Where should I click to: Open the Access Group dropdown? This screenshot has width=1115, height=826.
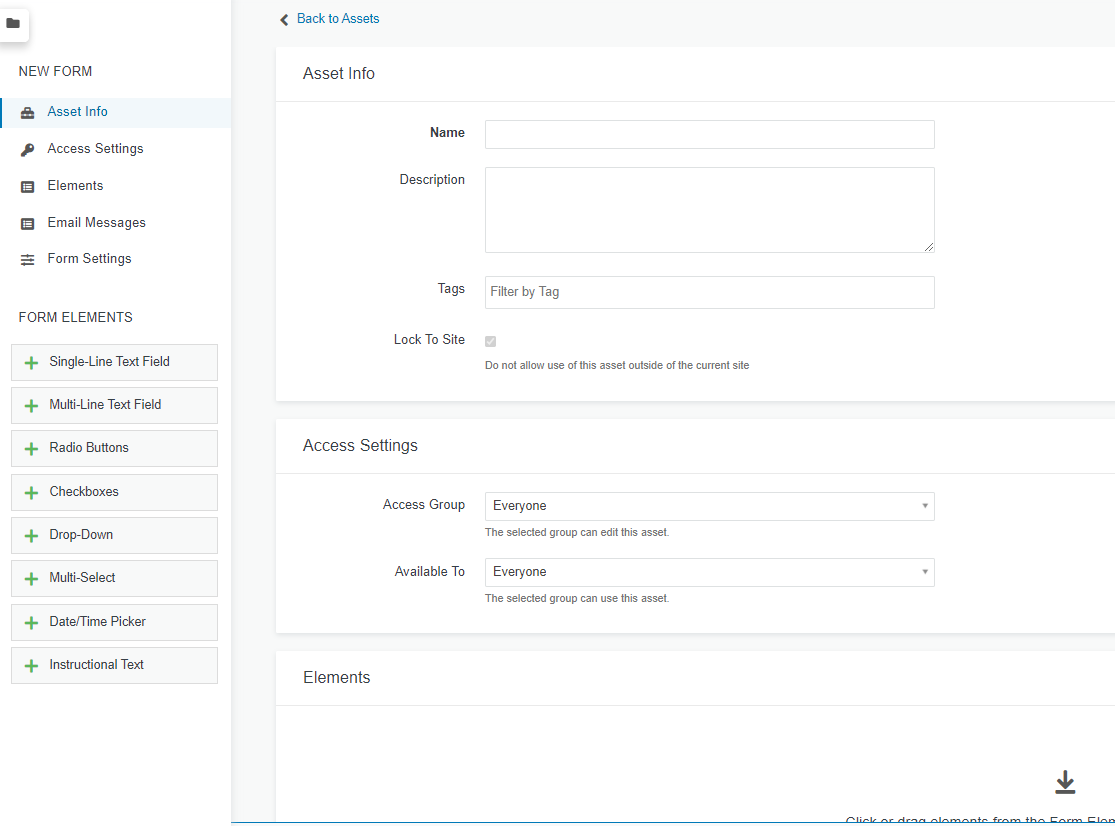tap(709, 506)
